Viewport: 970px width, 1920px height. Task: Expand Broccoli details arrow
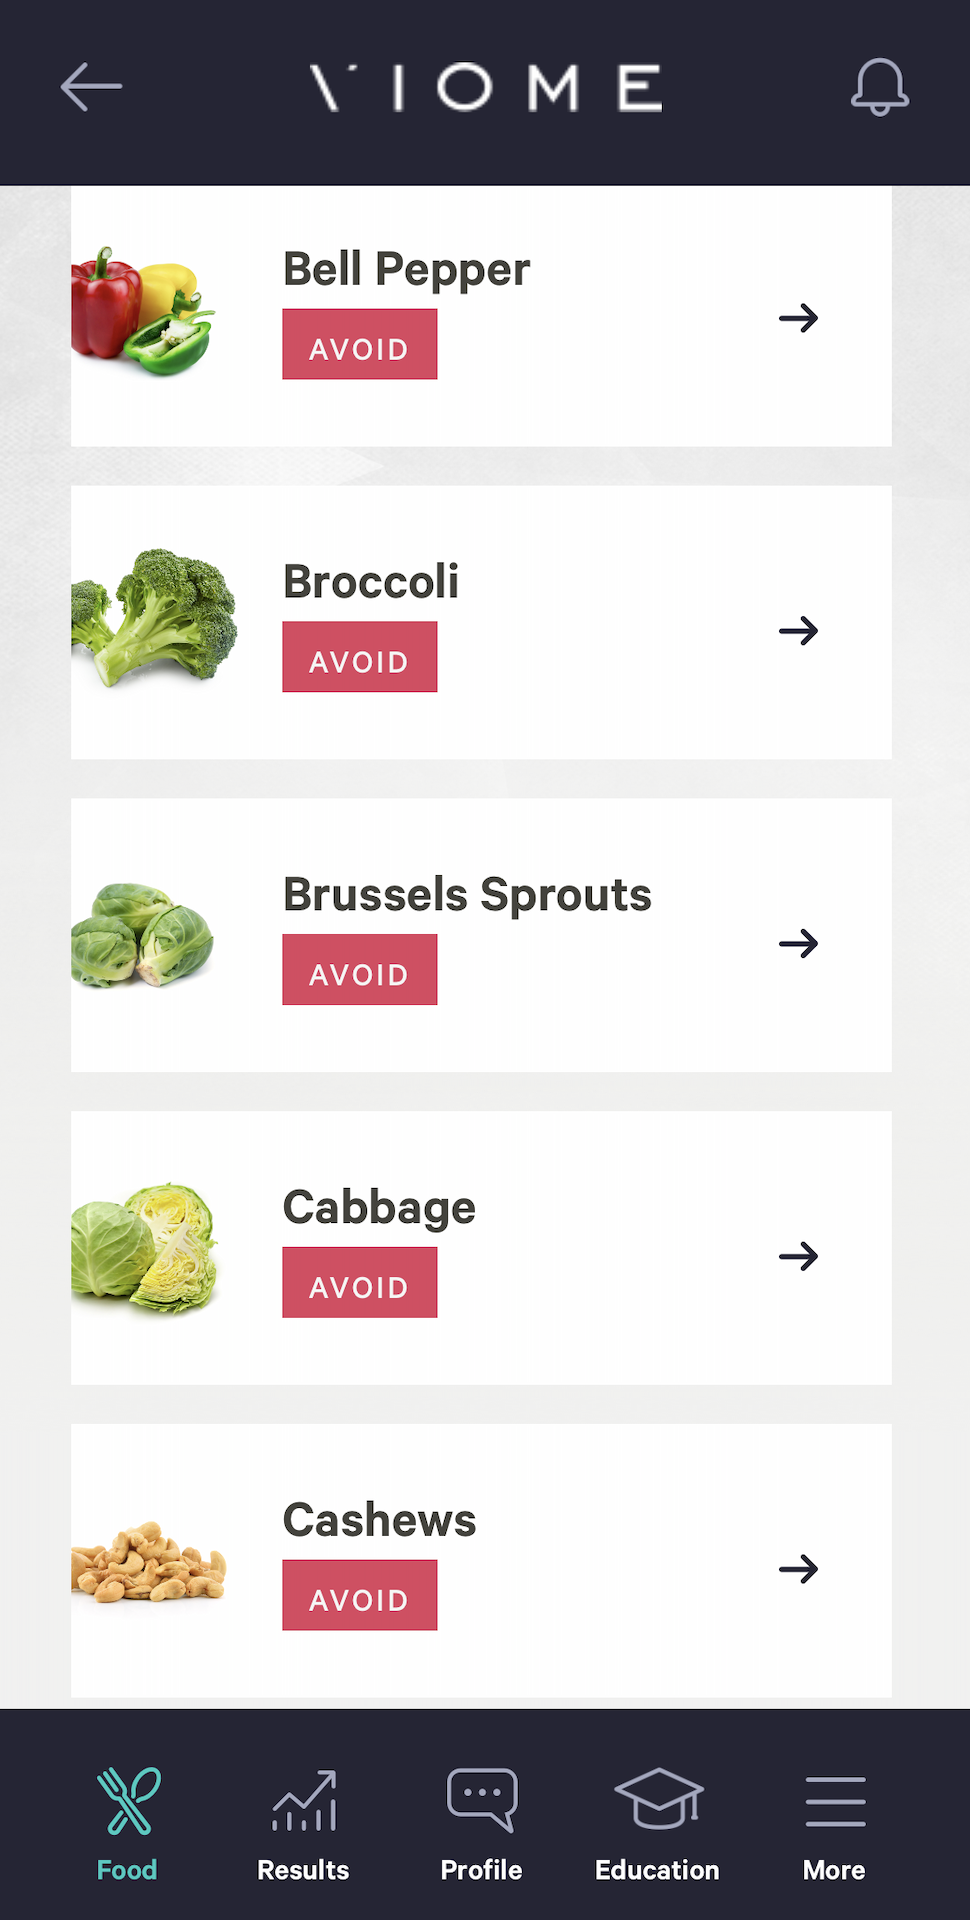coord(798,631)
